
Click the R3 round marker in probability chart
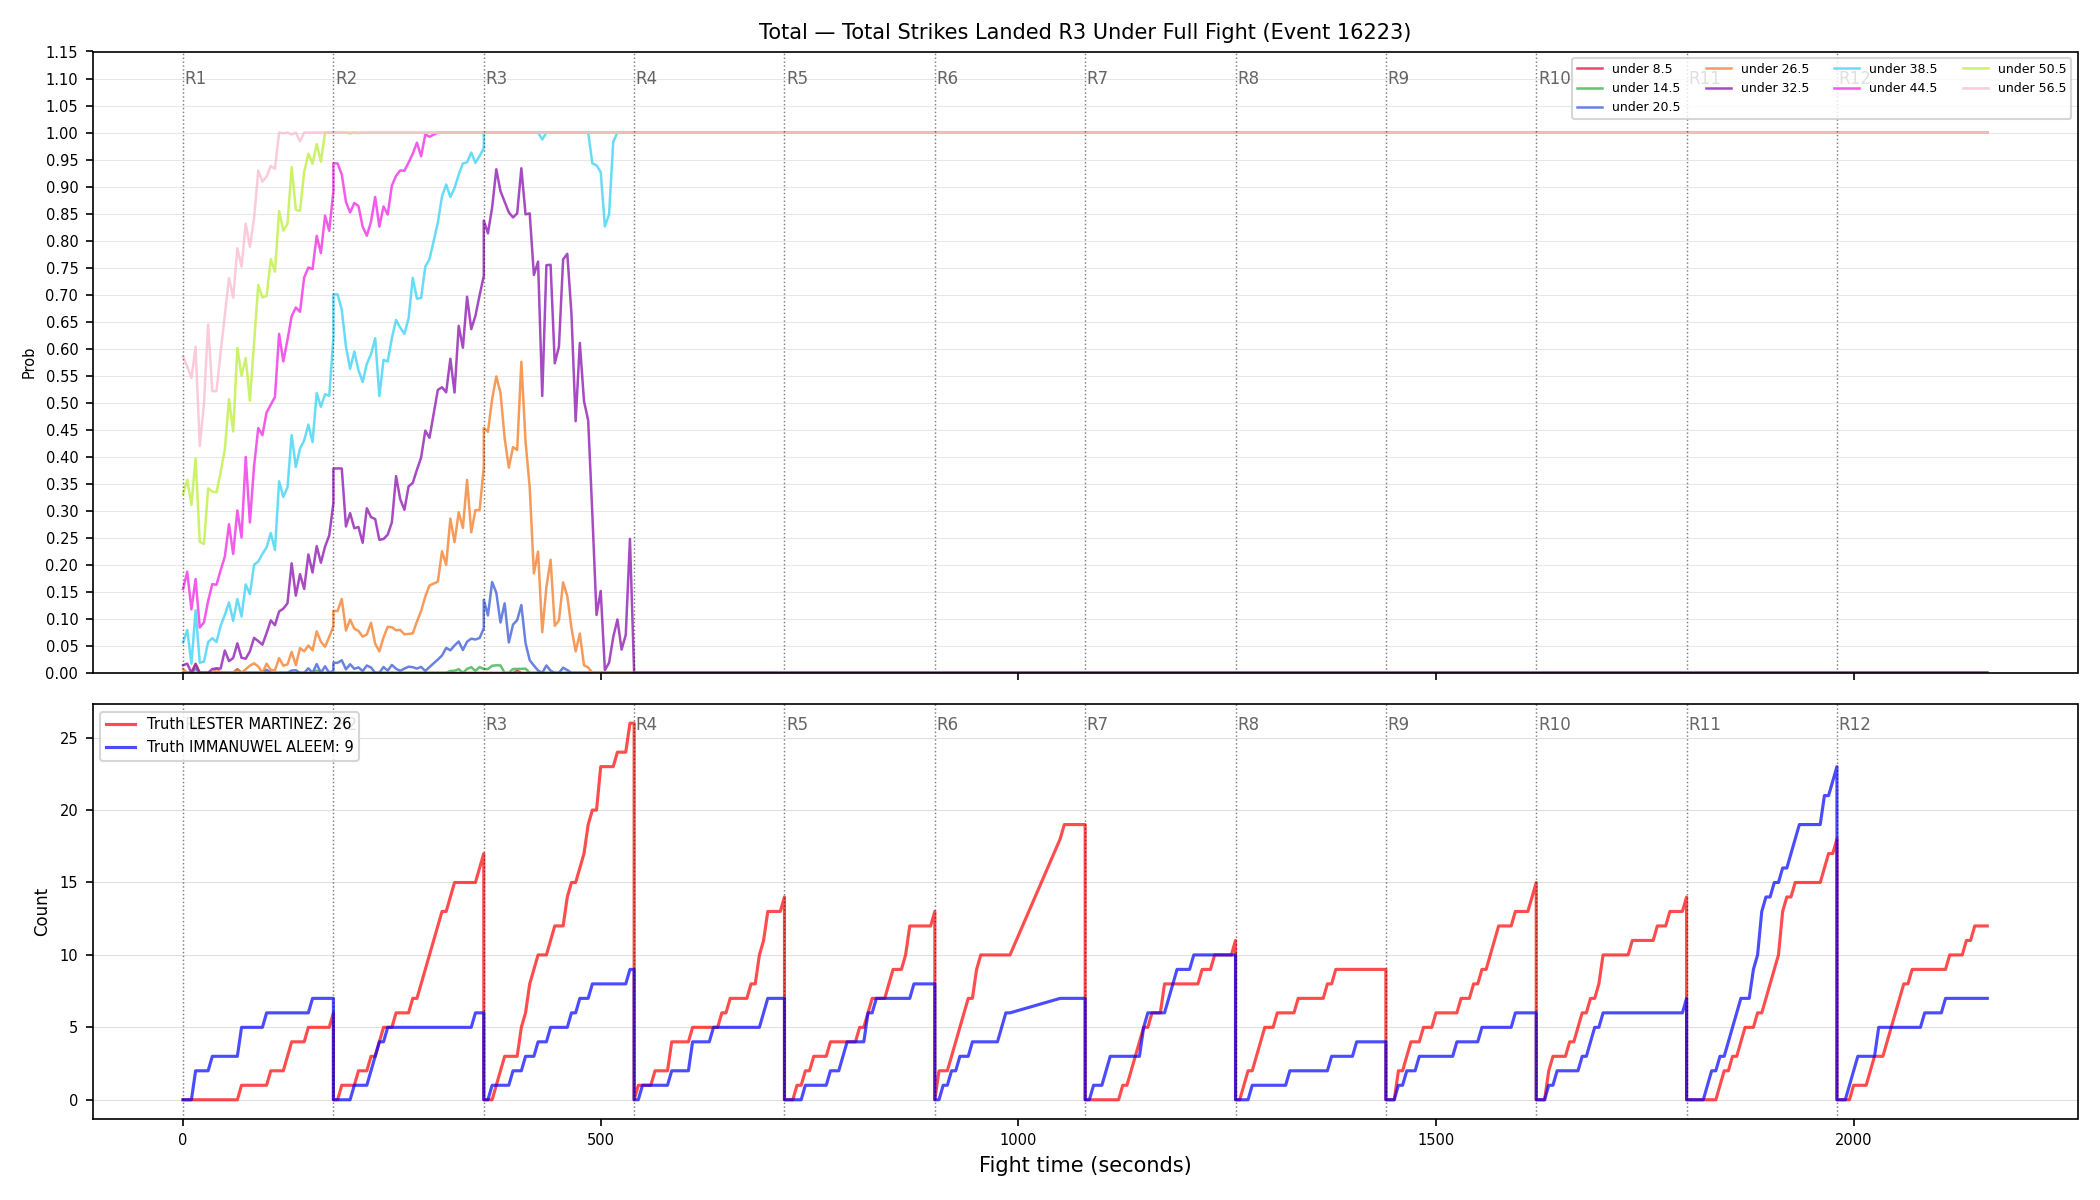pos(496,78)
